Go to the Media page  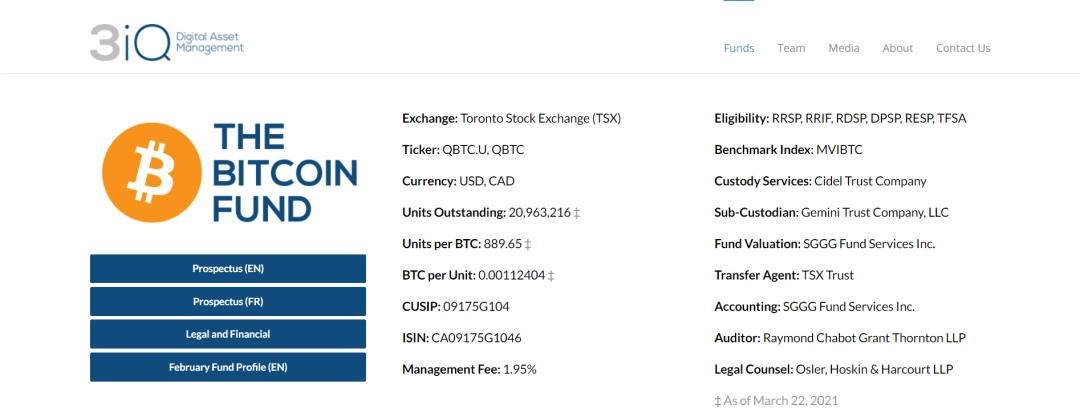coord(844,48)
